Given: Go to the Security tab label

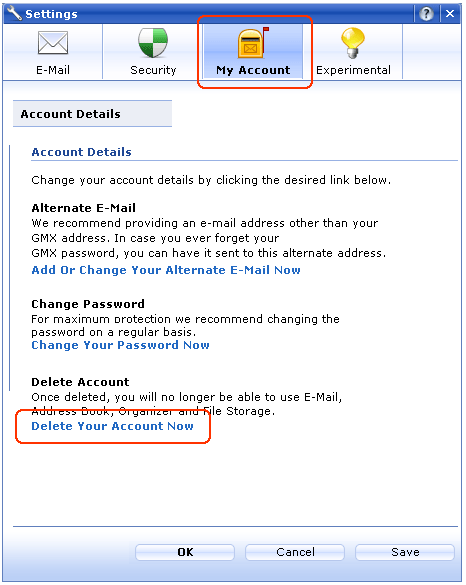Looking at the screenshot, I should pos(153,70).
